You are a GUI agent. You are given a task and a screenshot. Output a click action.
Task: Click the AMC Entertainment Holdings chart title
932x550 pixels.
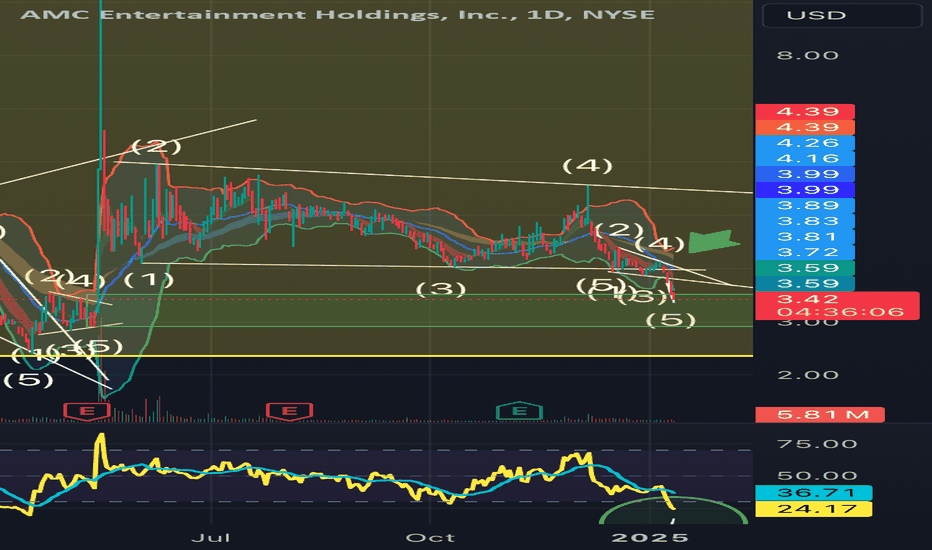tap(337, 14)
